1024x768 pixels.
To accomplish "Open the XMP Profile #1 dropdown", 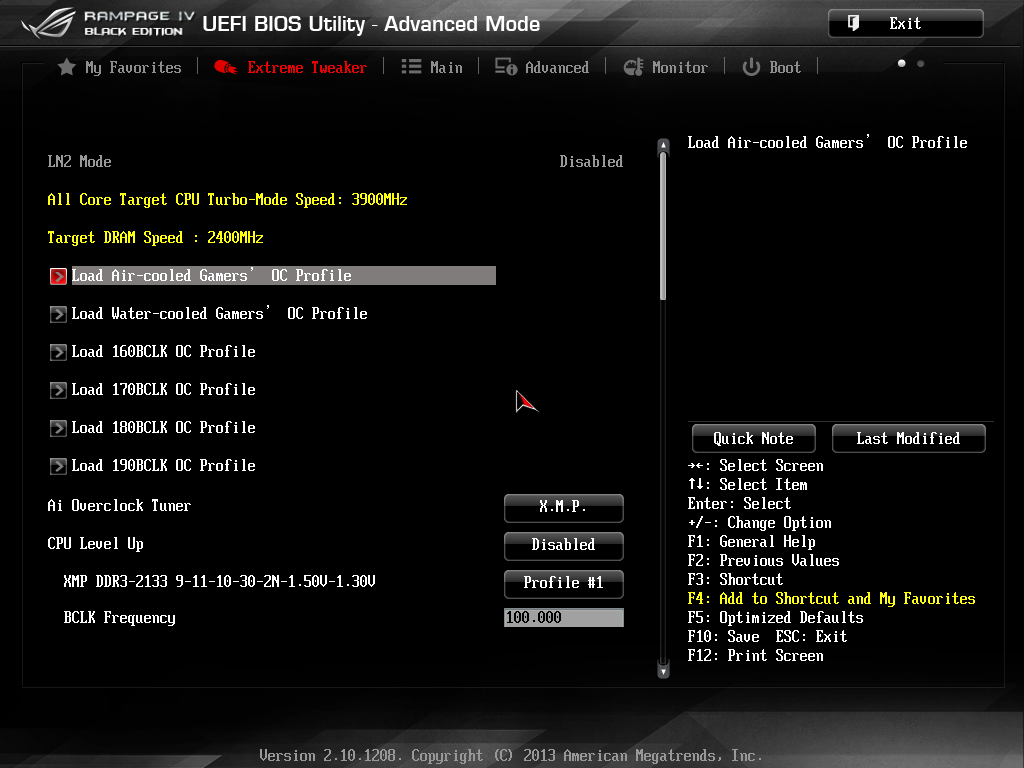I will 563,583.
